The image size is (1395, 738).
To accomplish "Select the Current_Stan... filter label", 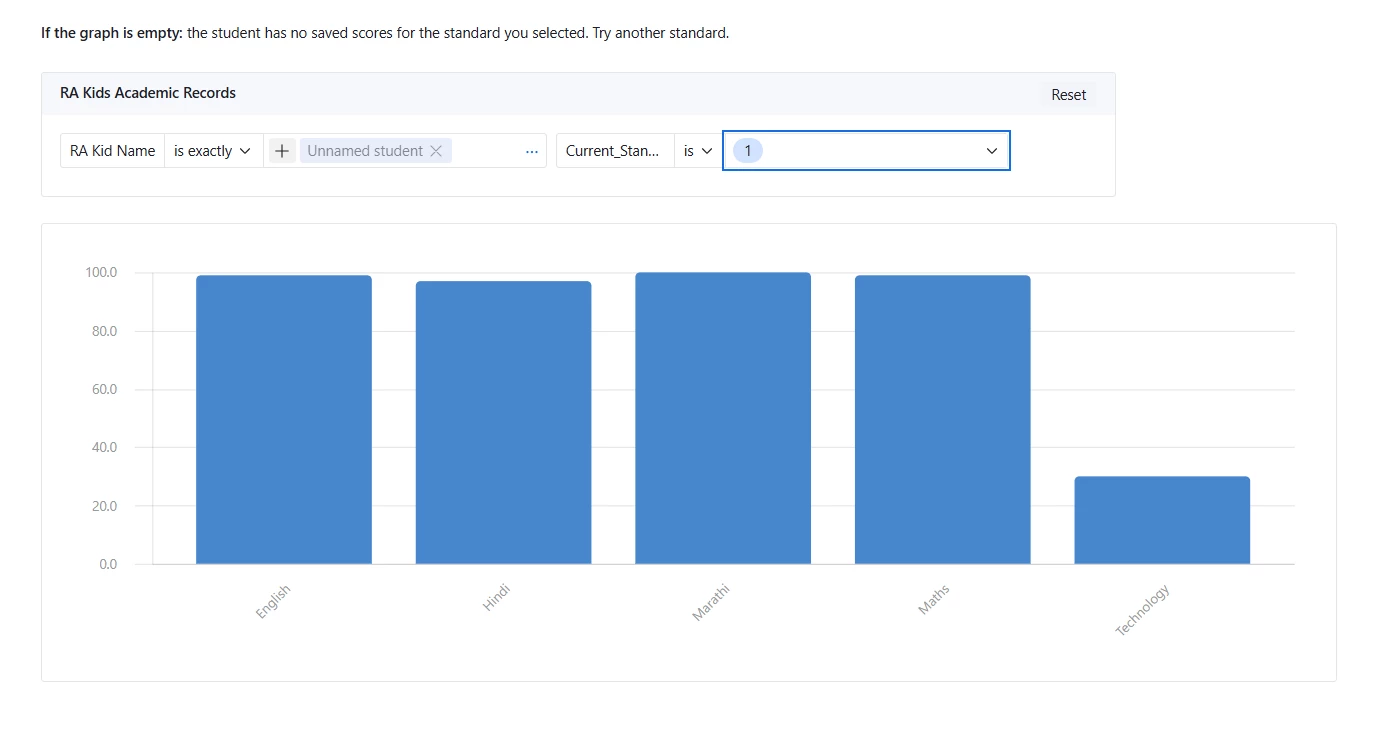I will [613, 151].
